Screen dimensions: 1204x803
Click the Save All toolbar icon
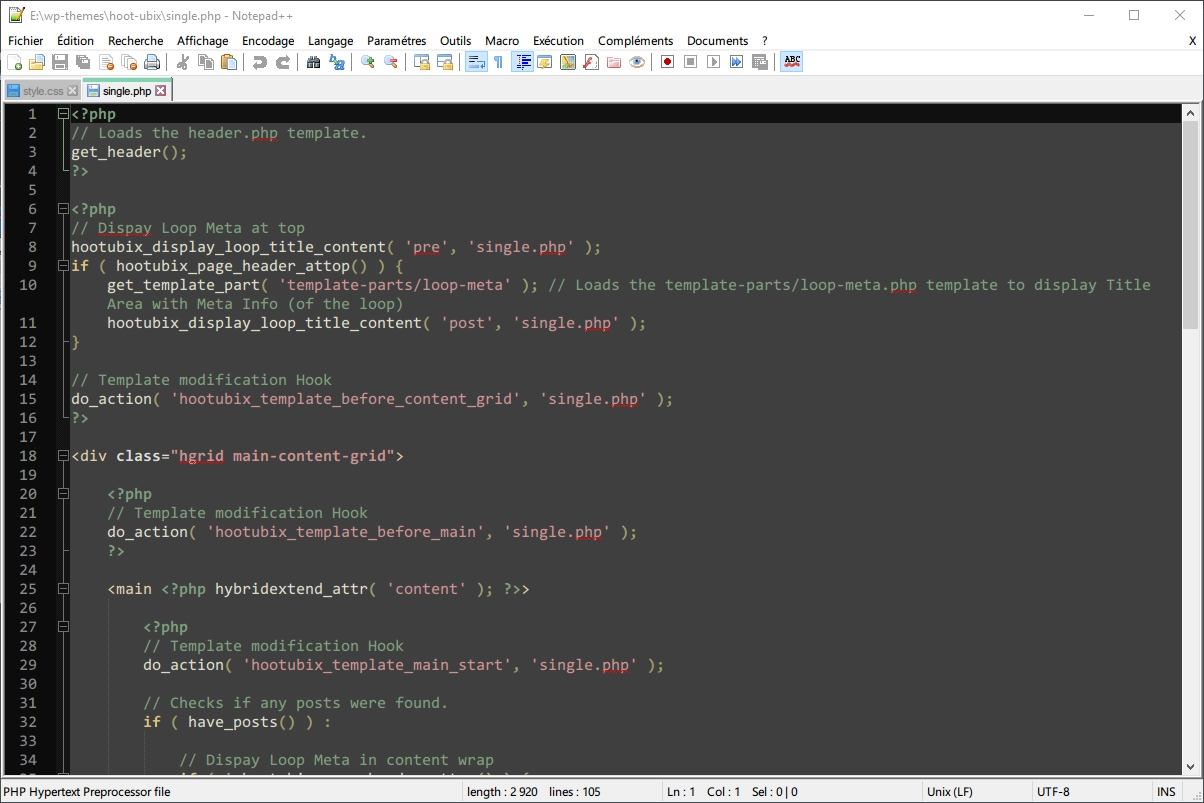83,62
